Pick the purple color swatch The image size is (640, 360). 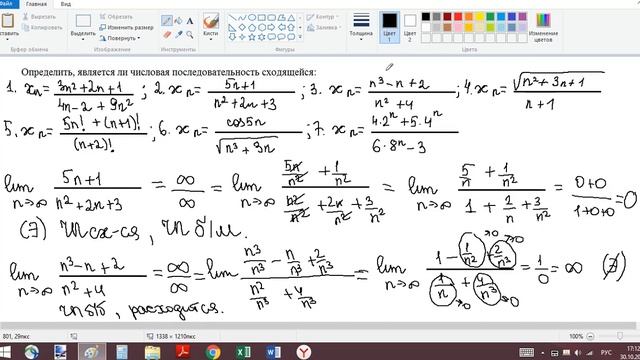[x=522, y=17]
